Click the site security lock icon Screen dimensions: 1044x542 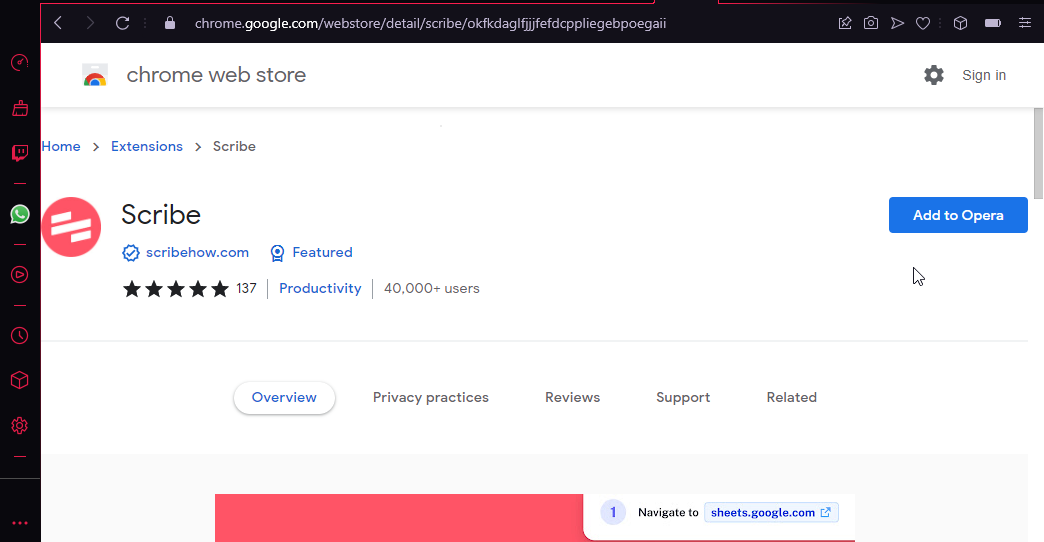pyautogui.click(x=170, y=23)
